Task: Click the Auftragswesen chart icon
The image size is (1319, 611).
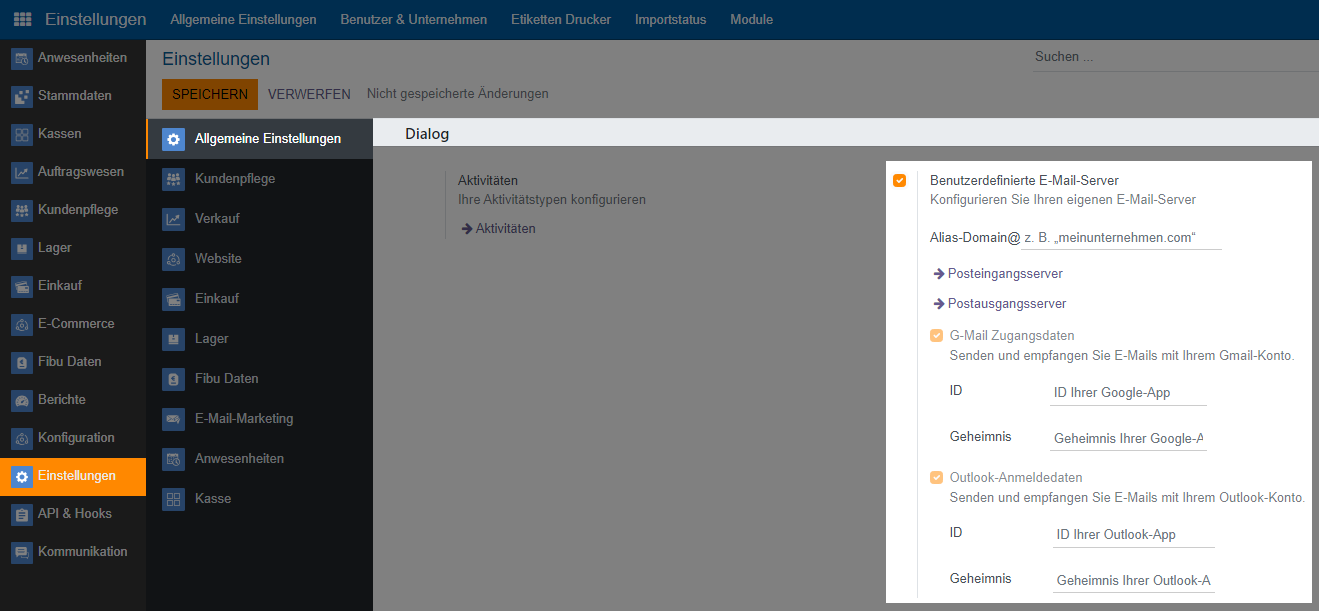Action: pyautogui.click(x=22, y=173)
